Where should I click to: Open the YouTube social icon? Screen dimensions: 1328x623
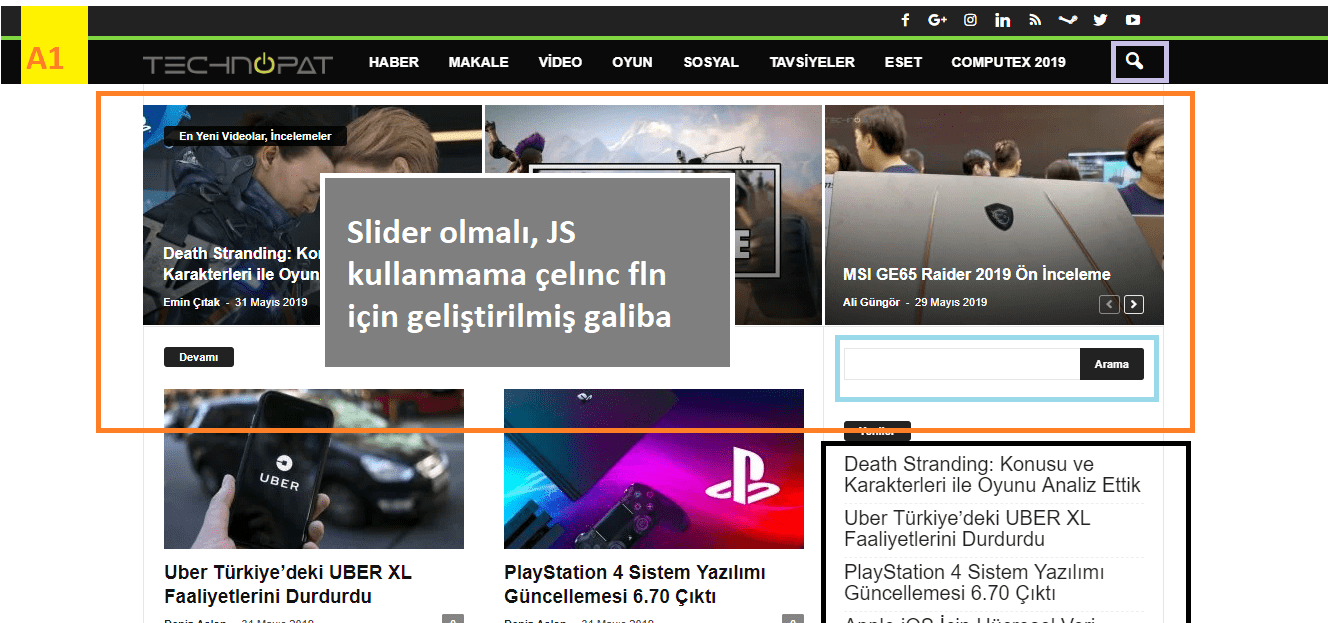tap(1133, 20)
